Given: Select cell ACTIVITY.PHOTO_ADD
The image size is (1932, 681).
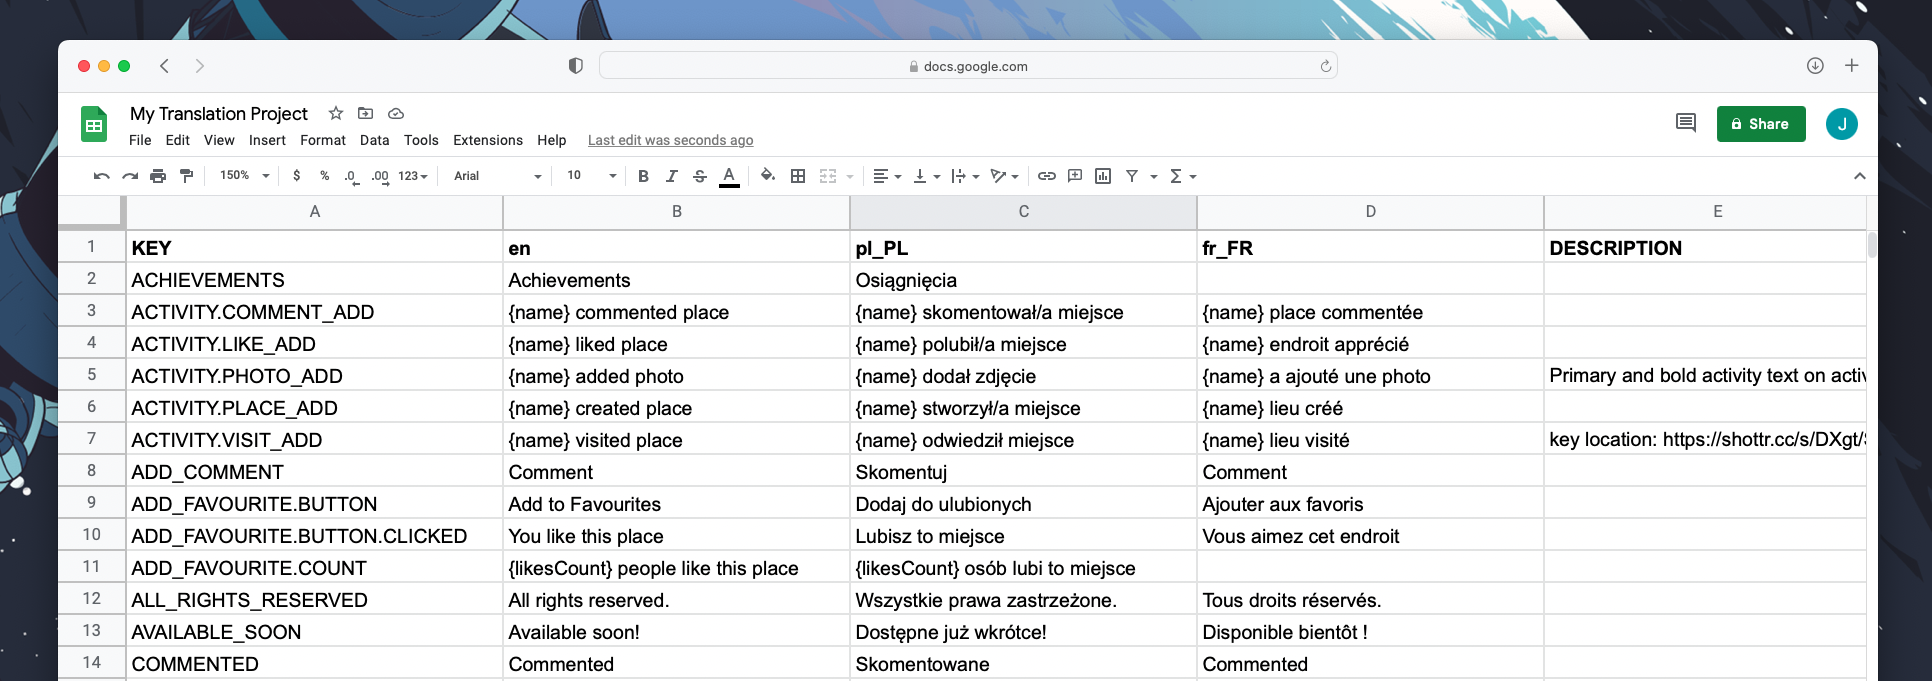Looking at the screenshot, I should [314, 376].
